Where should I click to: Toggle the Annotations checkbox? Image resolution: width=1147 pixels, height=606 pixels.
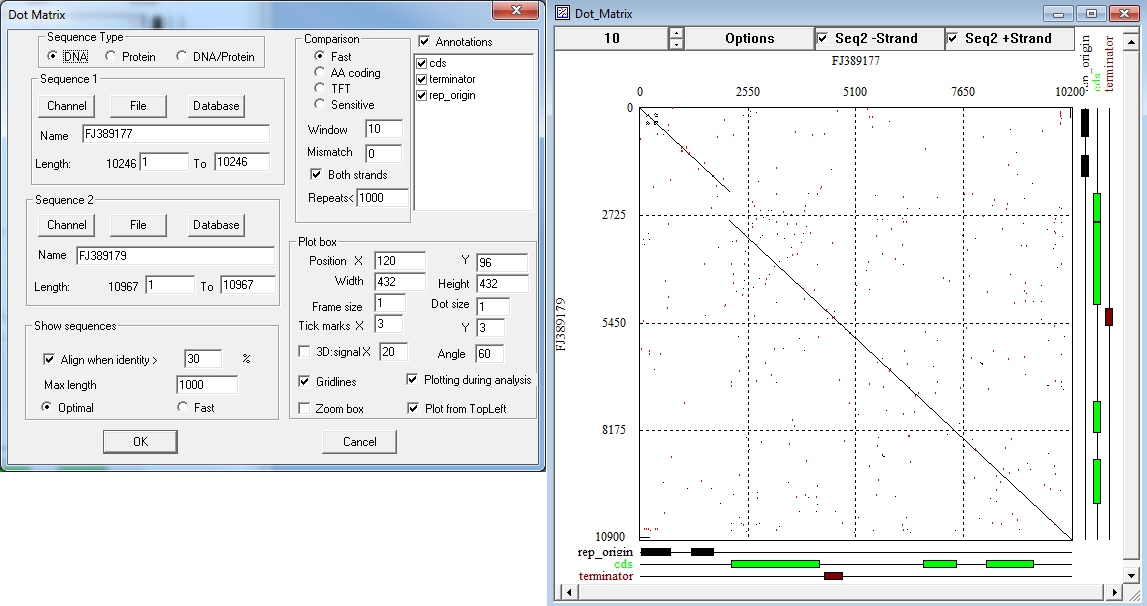tap(424, 42)
